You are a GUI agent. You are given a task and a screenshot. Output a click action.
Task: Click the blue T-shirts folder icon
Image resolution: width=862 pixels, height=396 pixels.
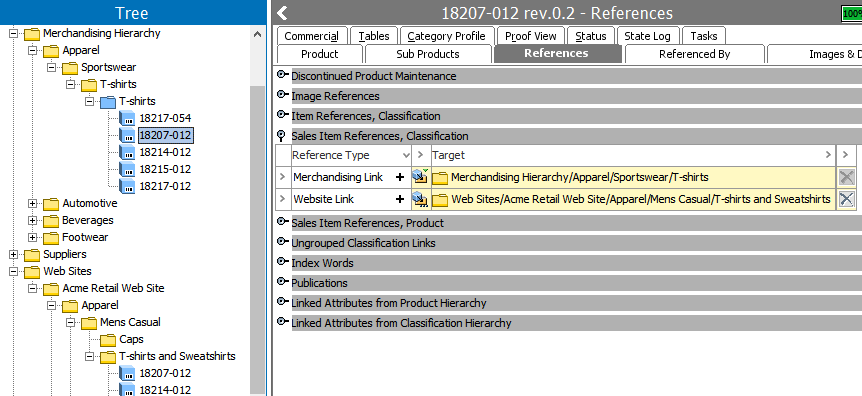(x=108, y=101)
